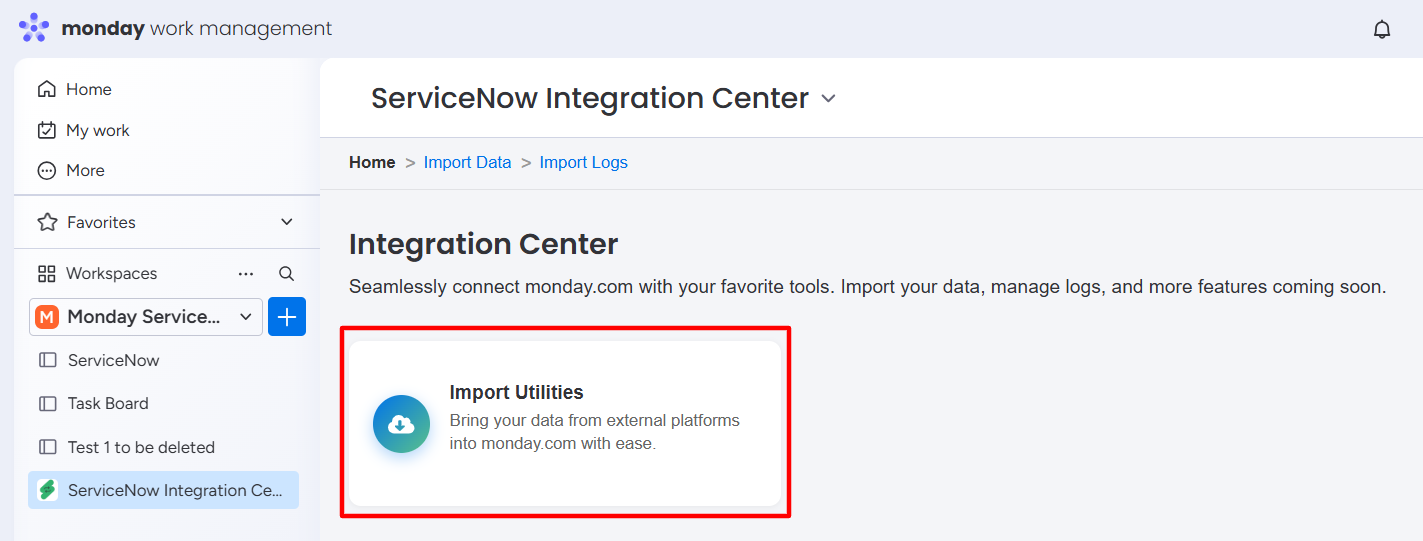The image size is (1423, 541).
Task: Click the Import Utilities cloud download icon
Action: tap(401, 424)
